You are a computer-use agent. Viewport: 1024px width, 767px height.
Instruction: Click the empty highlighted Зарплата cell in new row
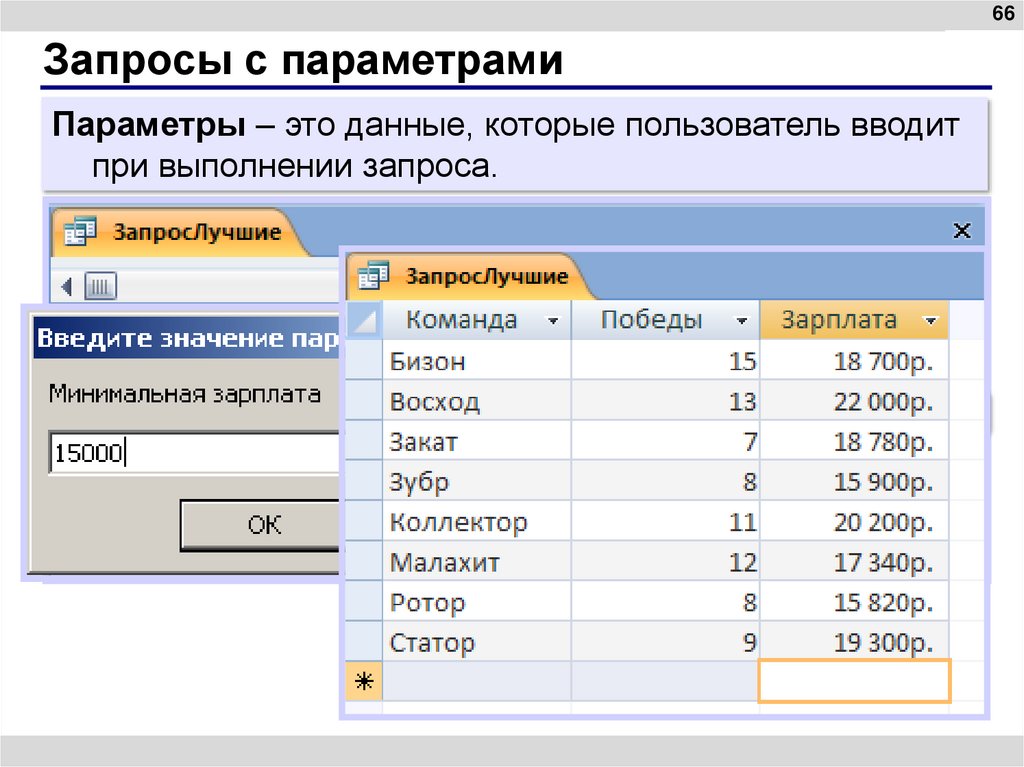(x=854, y=681)
